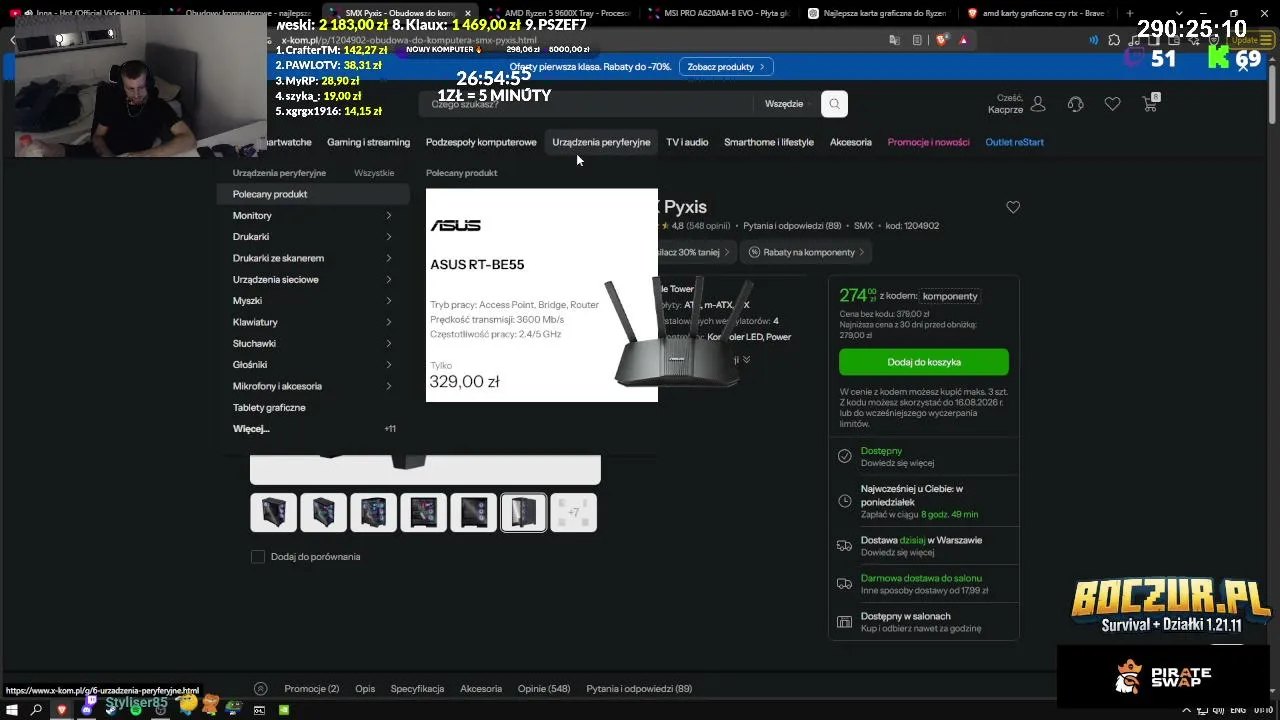1280x720 pixels.
Task: Switch to the Opis section tab
Action: coord(365,689)
